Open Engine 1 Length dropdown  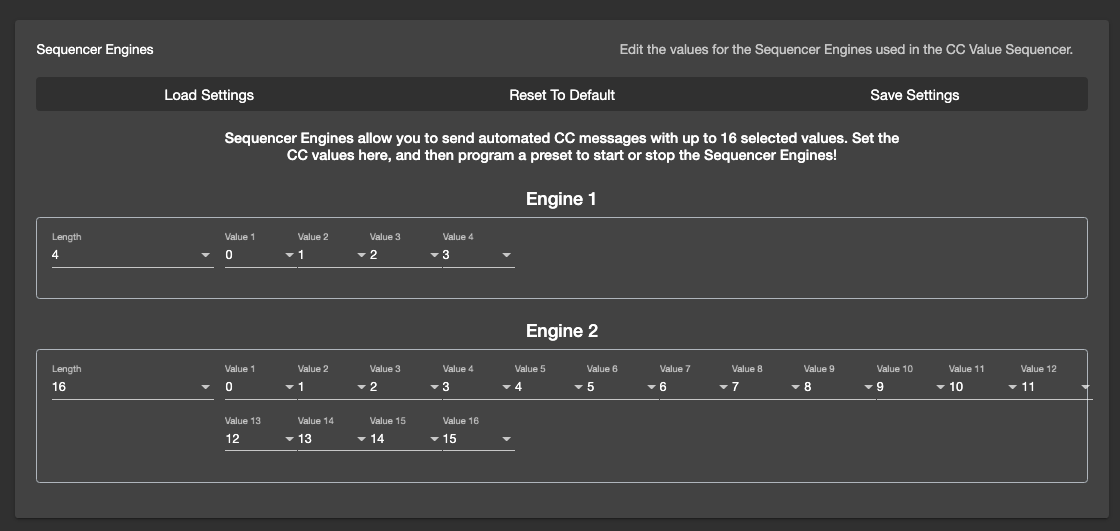pyautogui.click(x=132, y=255)
